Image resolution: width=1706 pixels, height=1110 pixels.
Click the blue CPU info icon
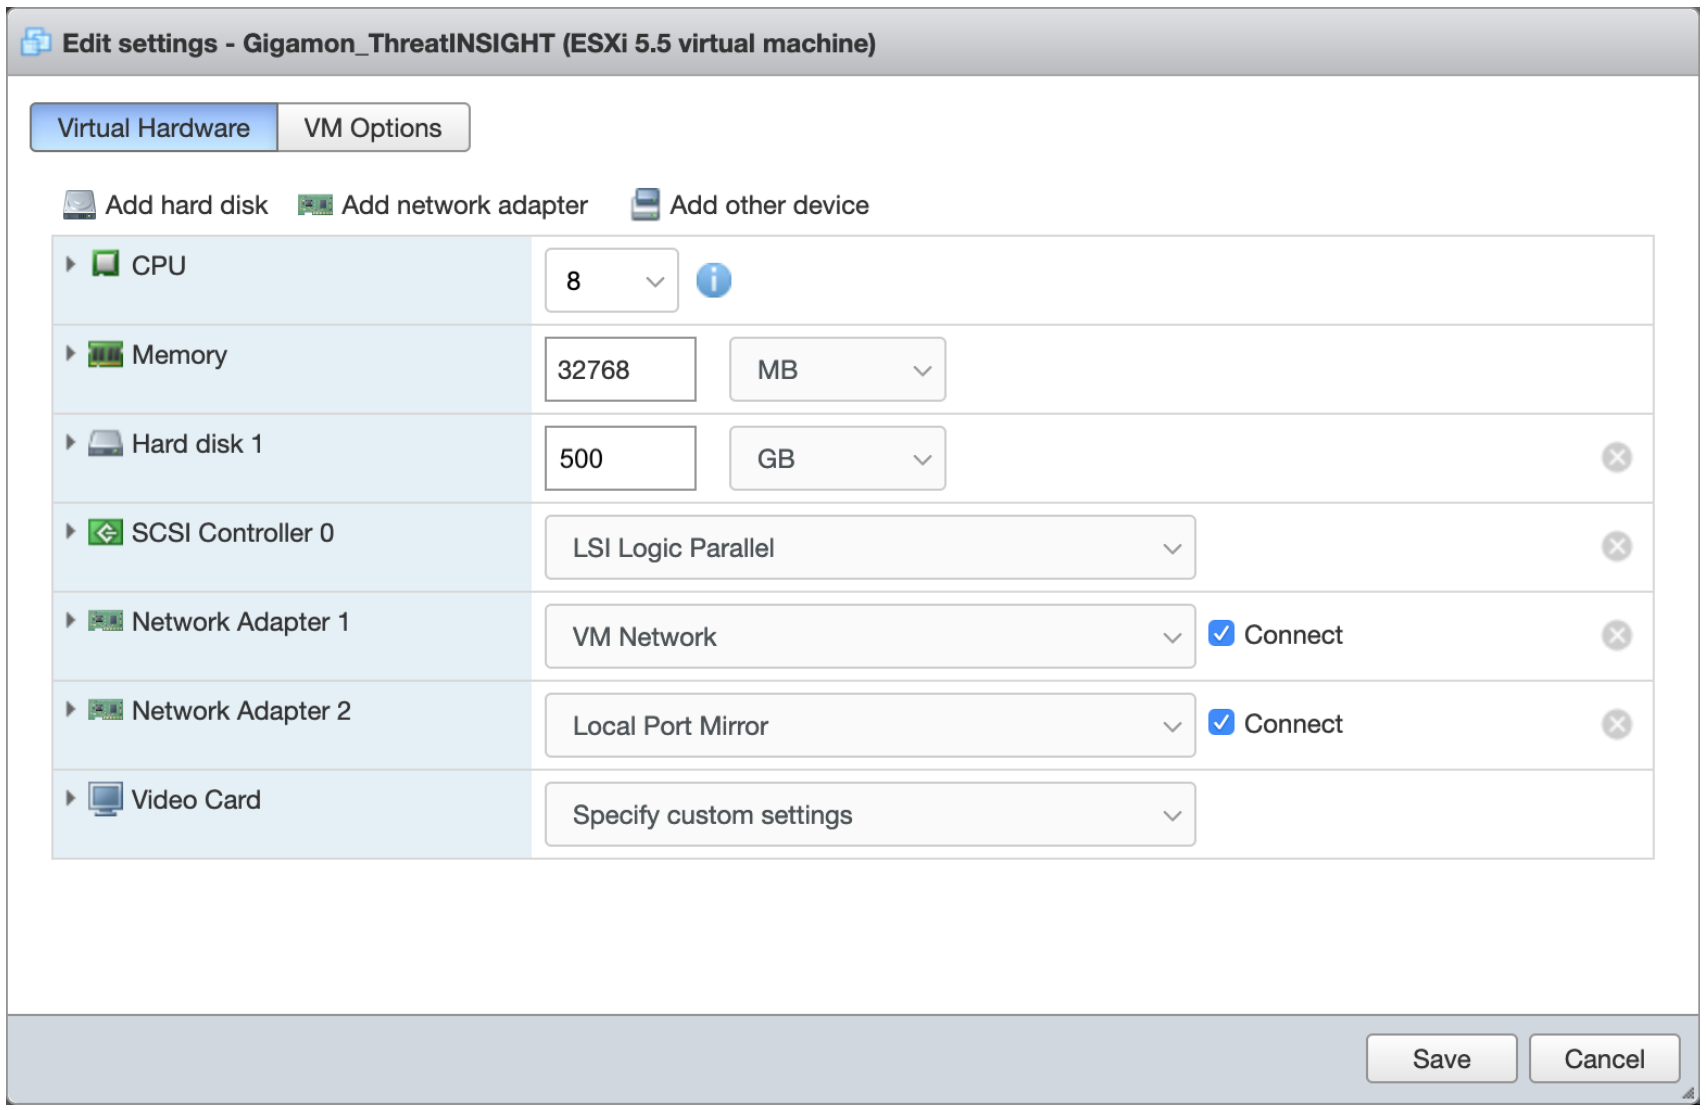pos(714,280)
